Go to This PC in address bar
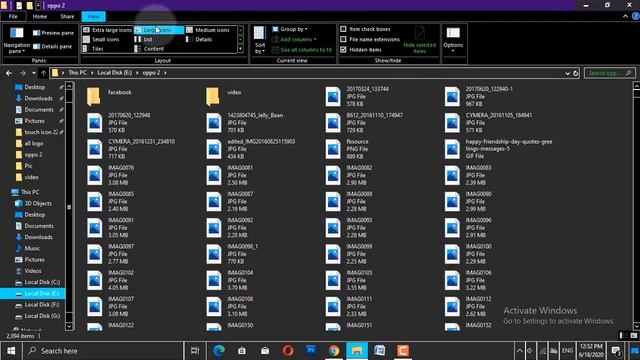This screenshot has height=360, width=640. coord(77,73)
